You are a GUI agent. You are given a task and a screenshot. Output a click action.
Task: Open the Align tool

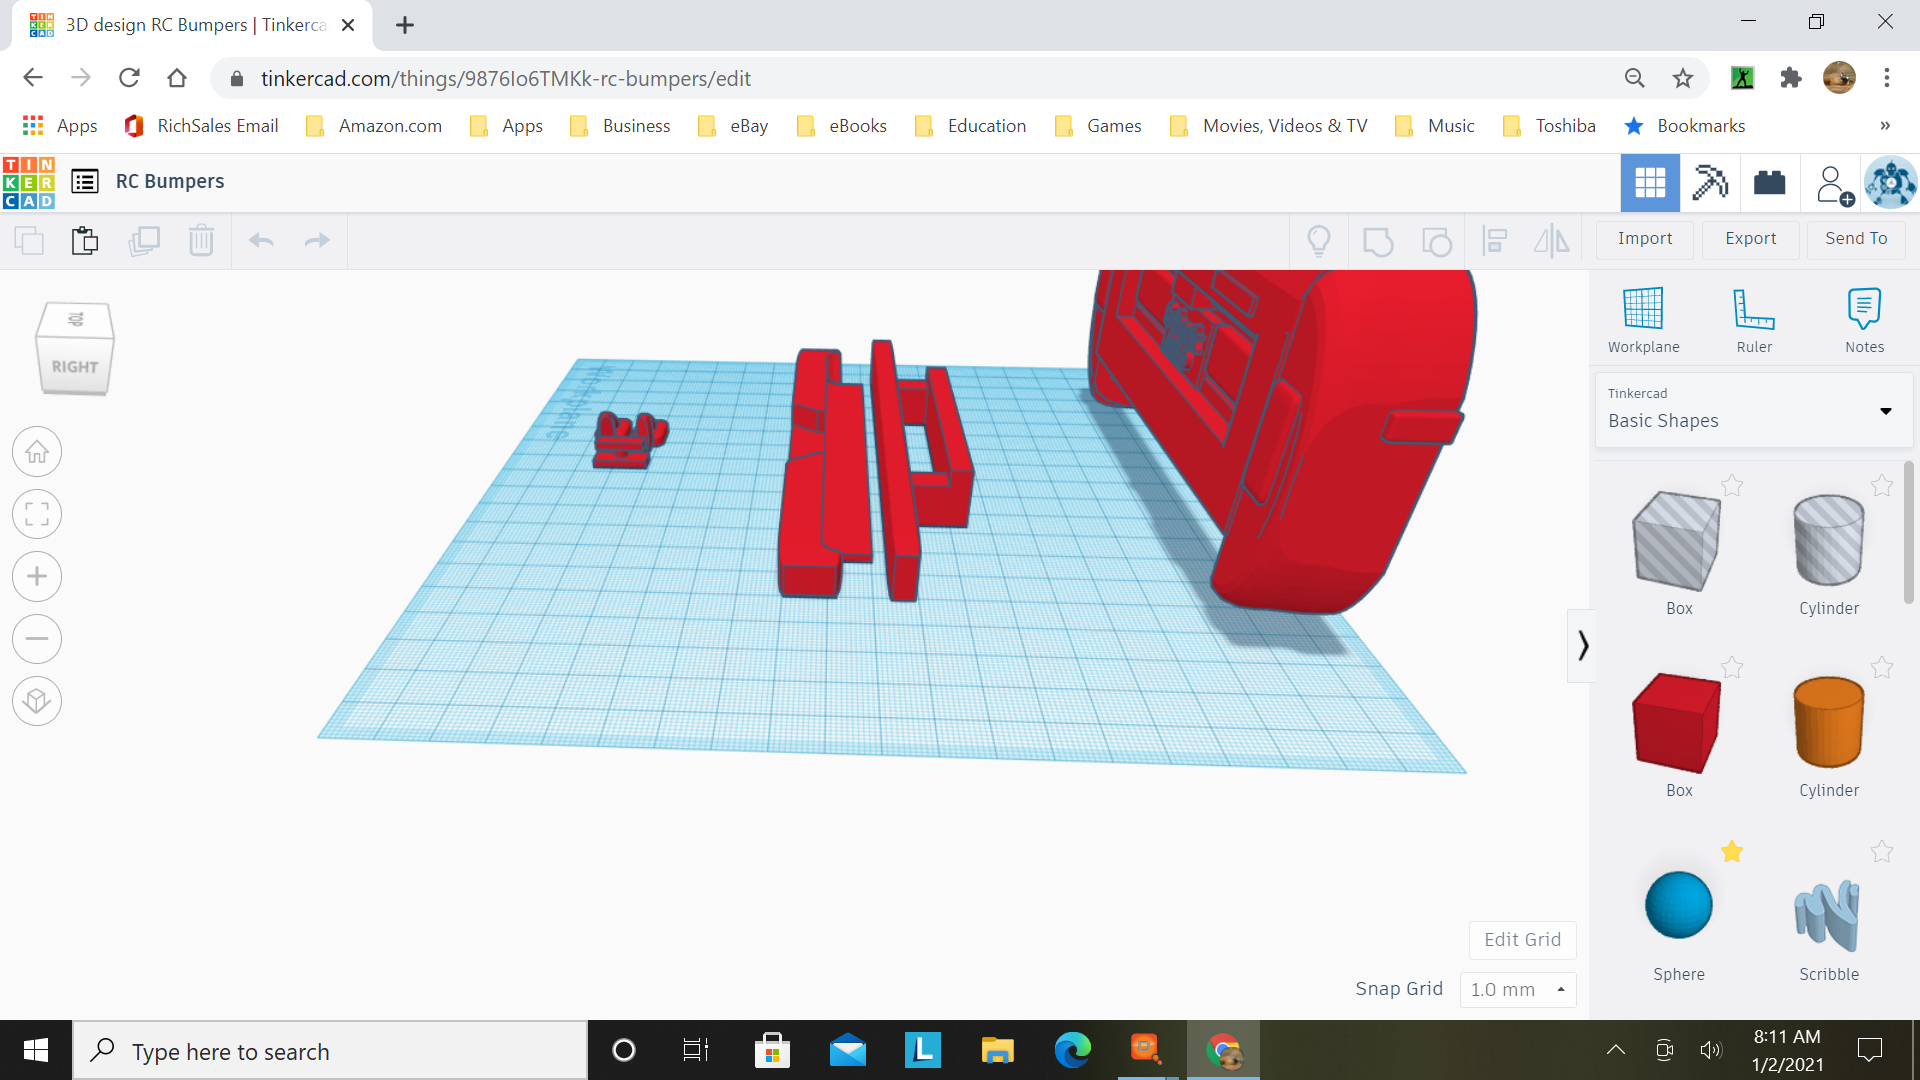[1494, 240]
